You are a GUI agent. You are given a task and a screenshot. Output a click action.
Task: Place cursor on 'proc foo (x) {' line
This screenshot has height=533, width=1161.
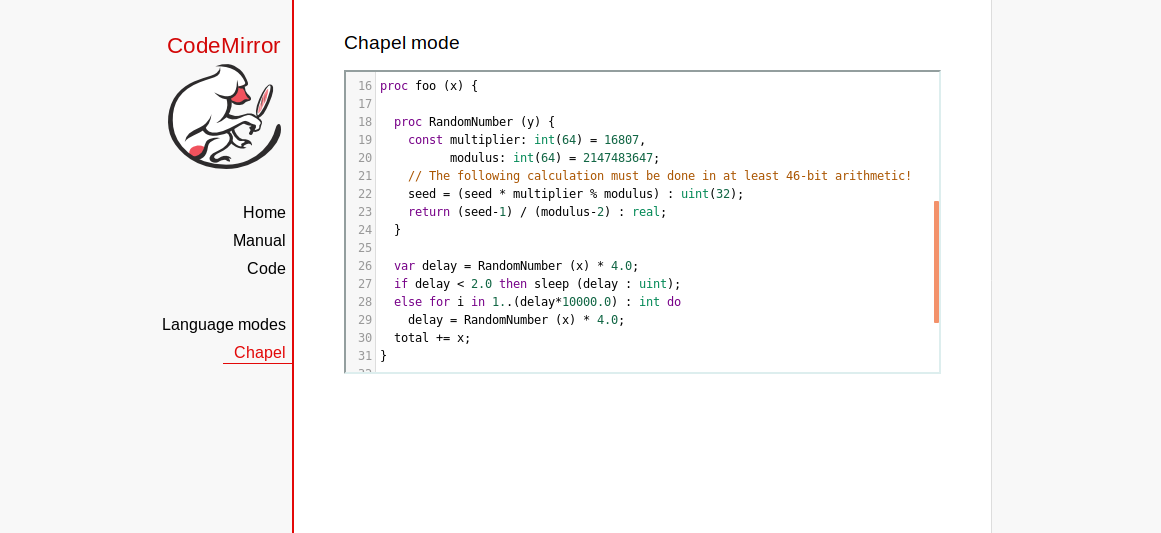click(429, 86)
